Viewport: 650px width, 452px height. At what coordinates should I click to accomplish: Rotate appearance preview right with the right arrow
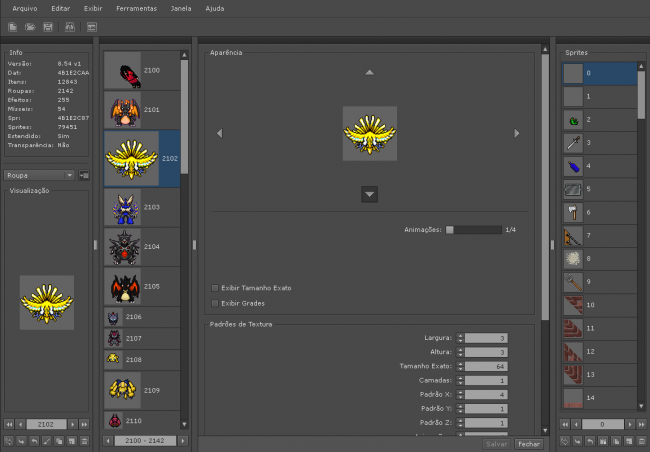517,133
